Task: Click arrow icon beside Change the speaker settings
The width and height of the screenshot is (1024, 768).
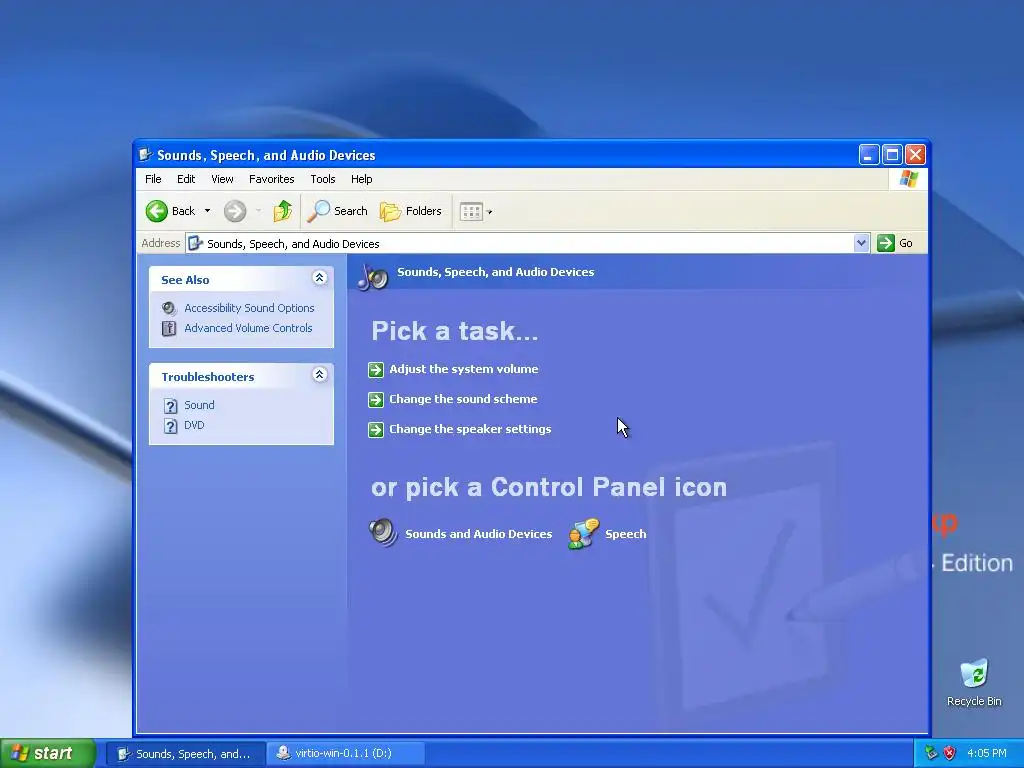Action: point(376,430)
